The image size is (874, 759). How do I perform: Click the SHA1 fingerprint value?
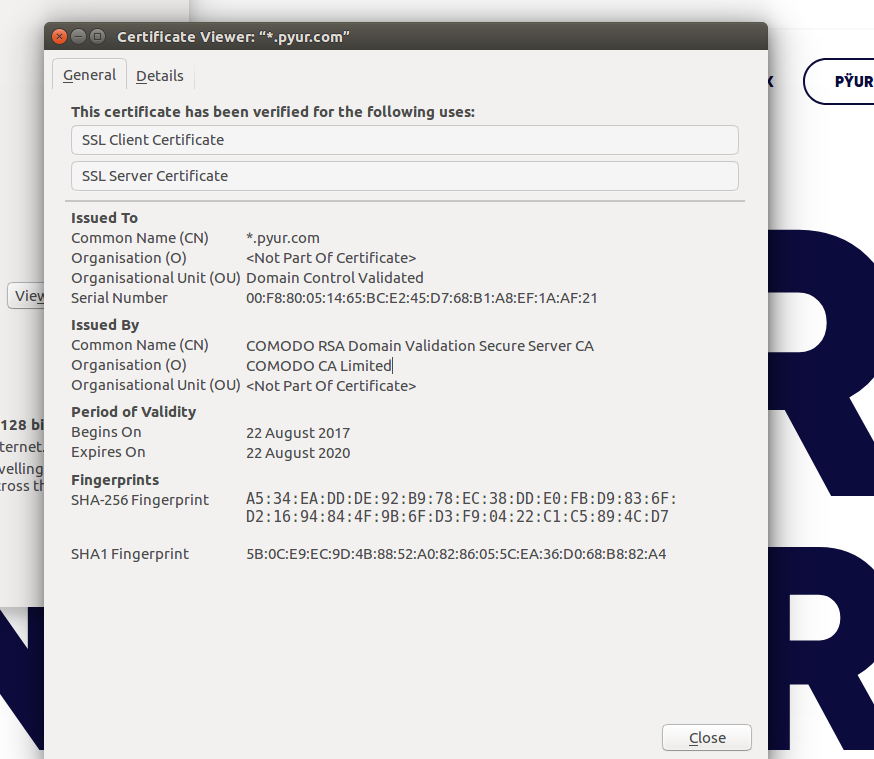click(x=455, y=554)
